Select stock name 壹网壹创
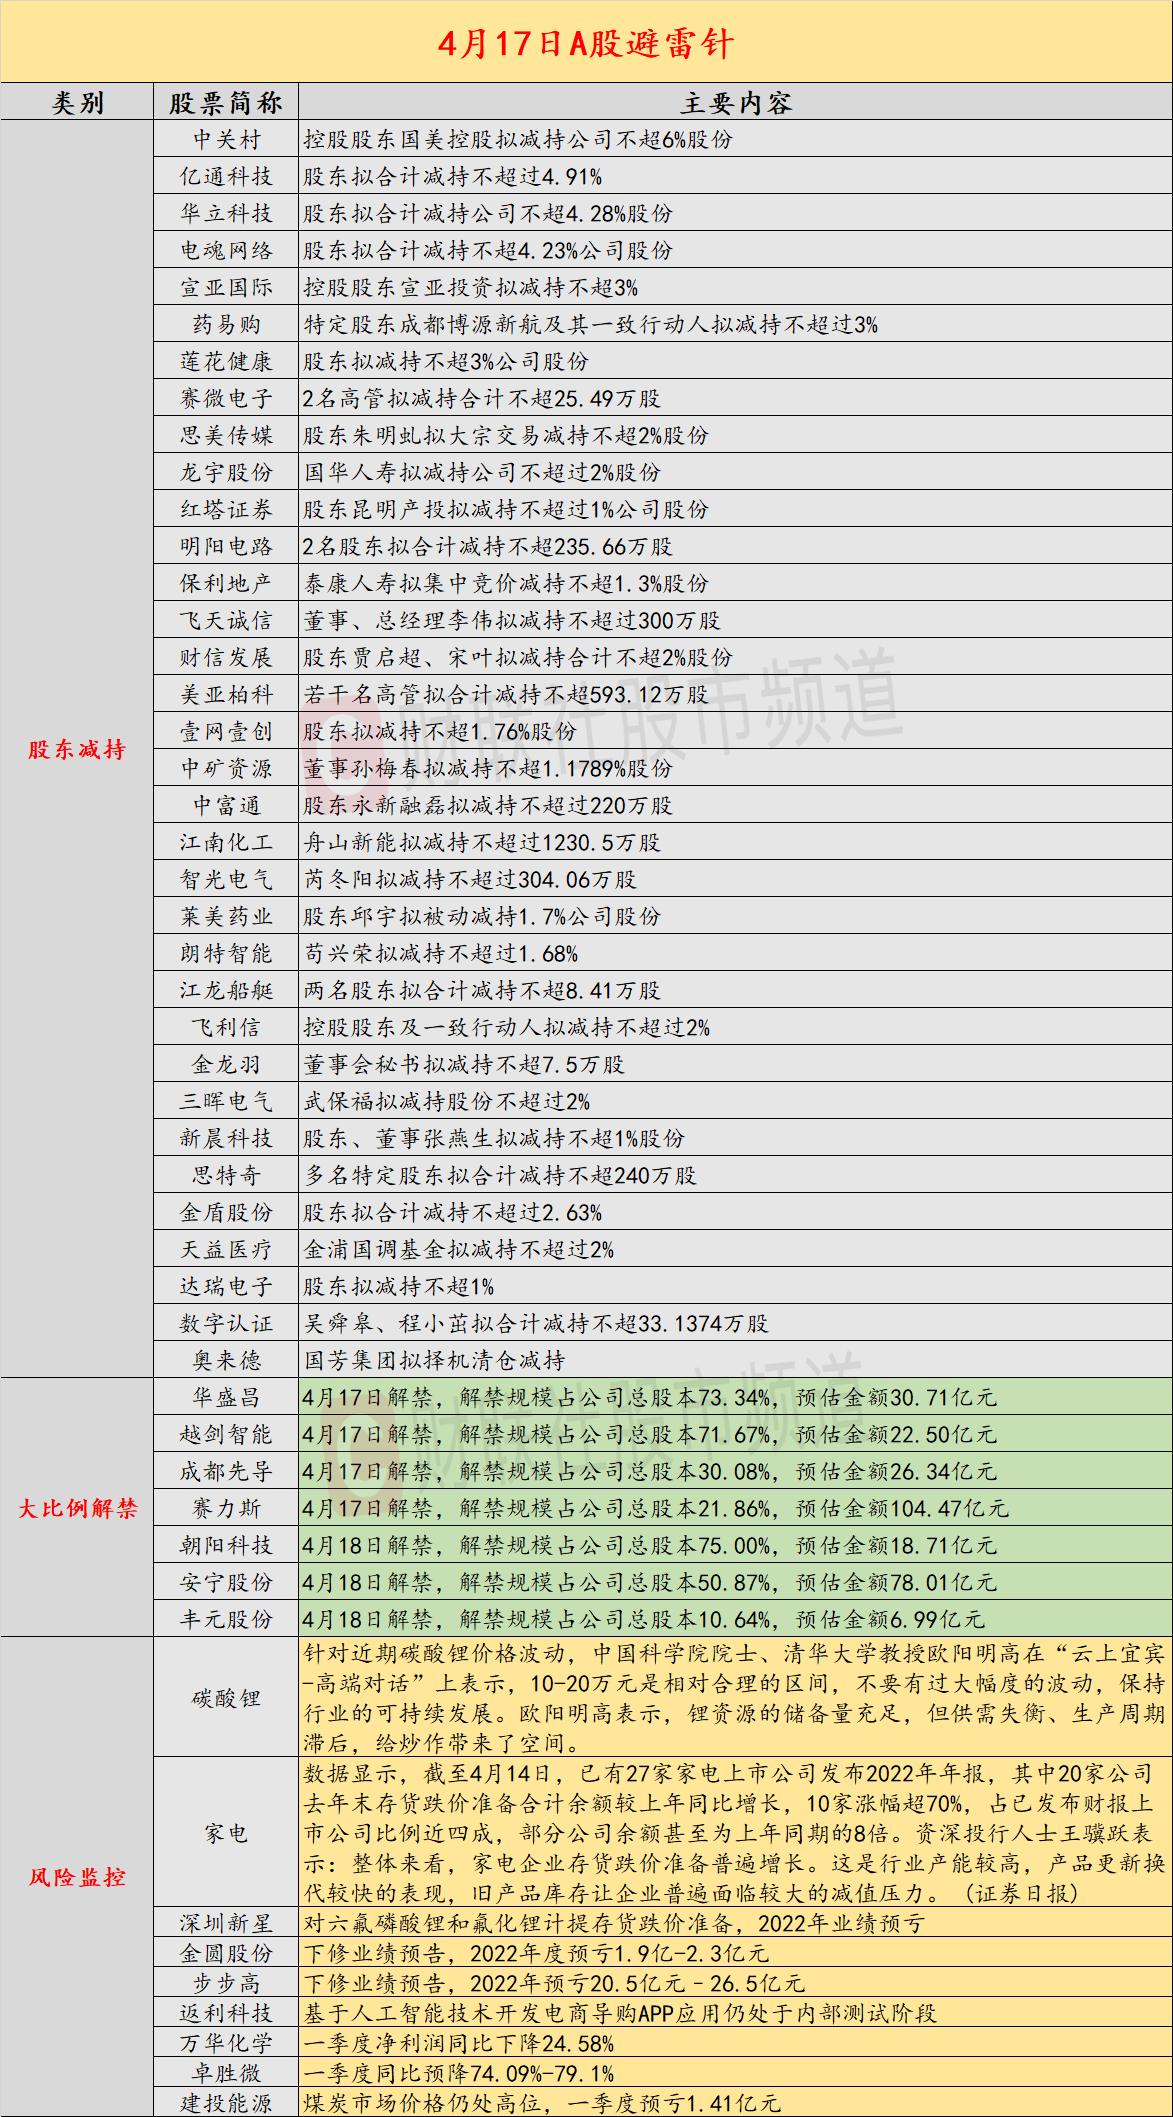Image resolution: width=1173 pixels, height=2117 pixels. [226, 732]
